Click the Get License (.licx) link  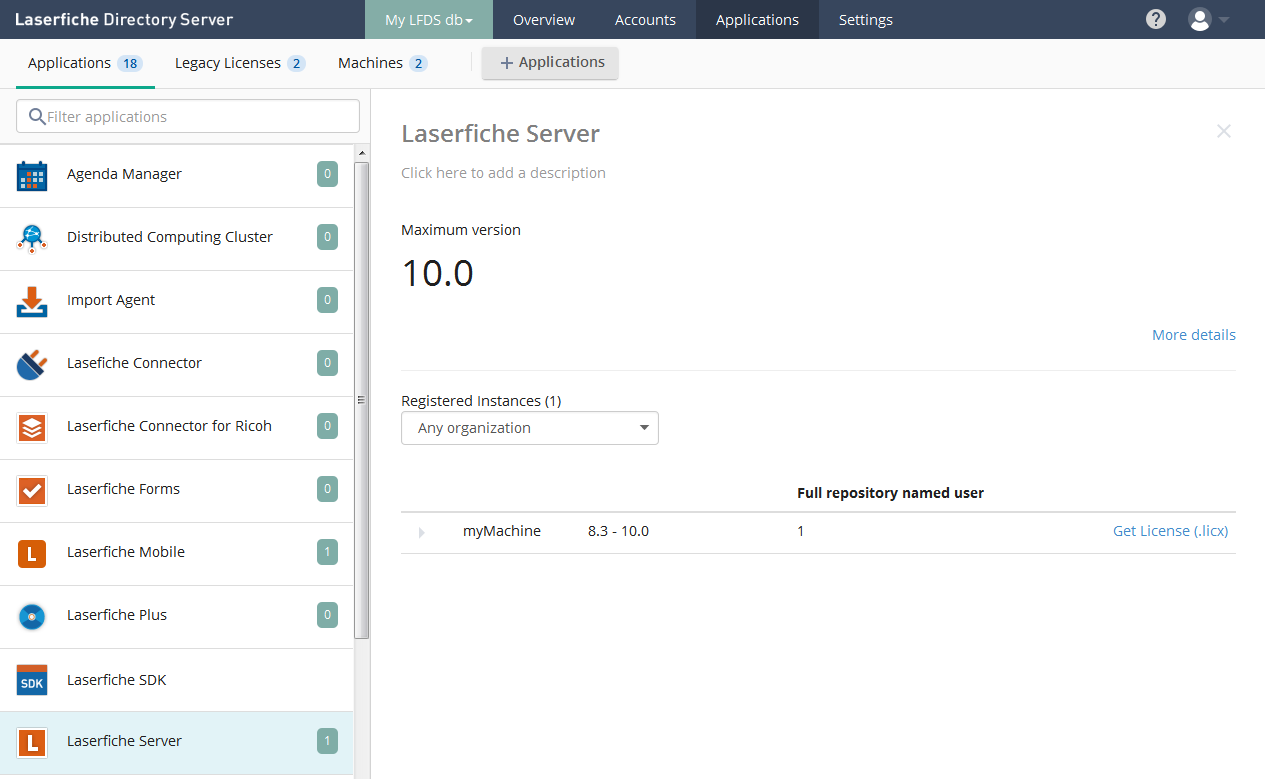click(x=1170, y=531)
